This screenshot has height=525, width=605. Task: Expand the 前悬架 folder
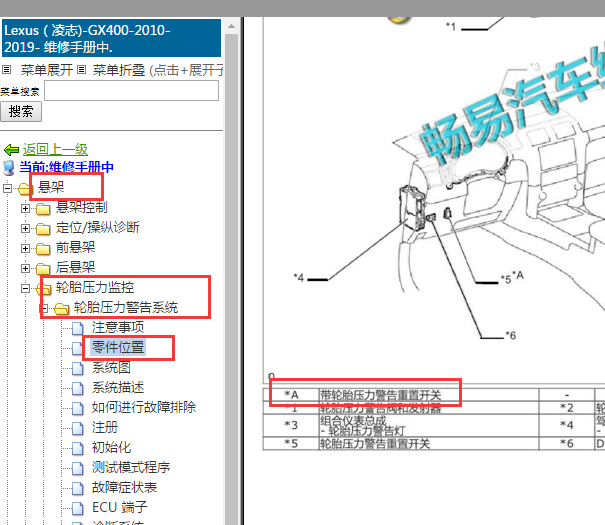click(x=25, y=248)
